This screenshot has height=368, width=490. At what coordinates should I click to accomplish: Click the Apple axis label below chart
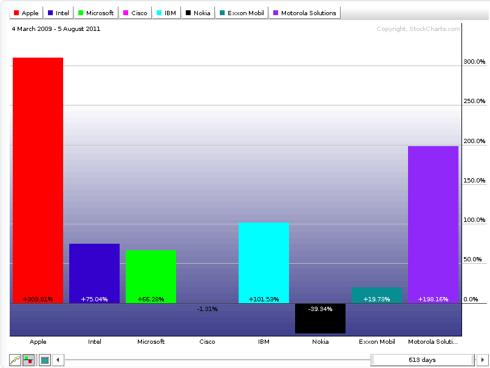[38, 342]
